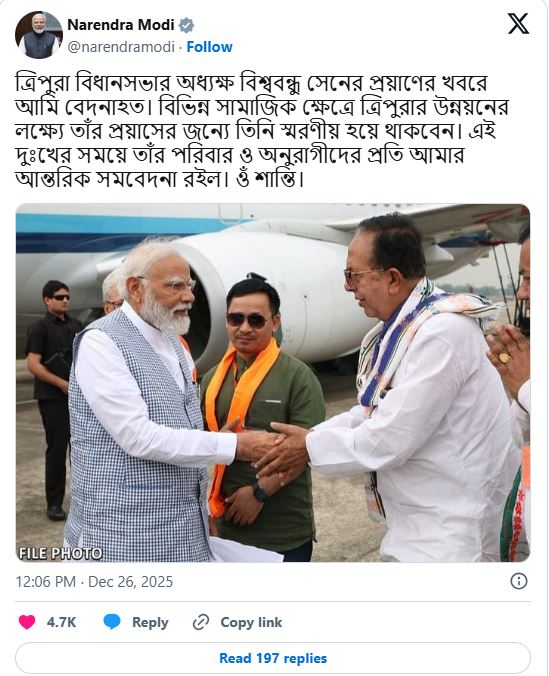Click the blue reply speech bubble icon

(x=112, y=622)
